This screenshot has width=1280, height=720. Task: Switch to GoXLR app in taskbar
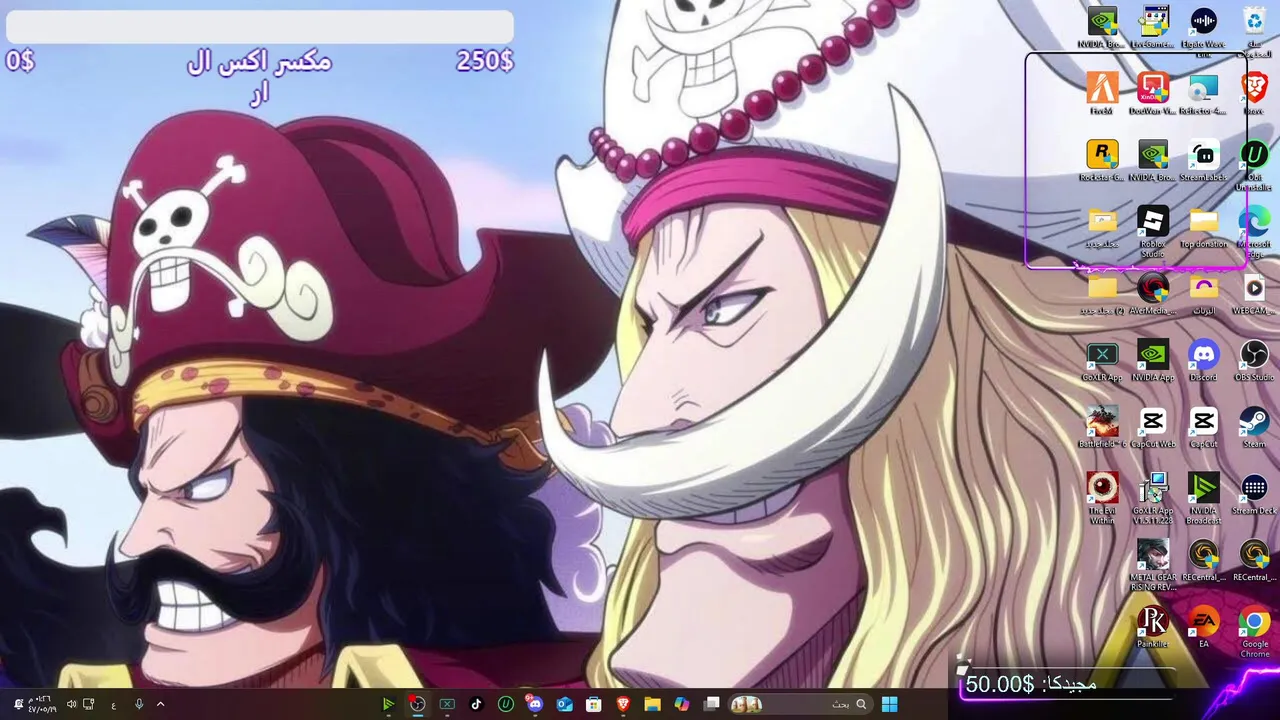click(x=447, y=704)
